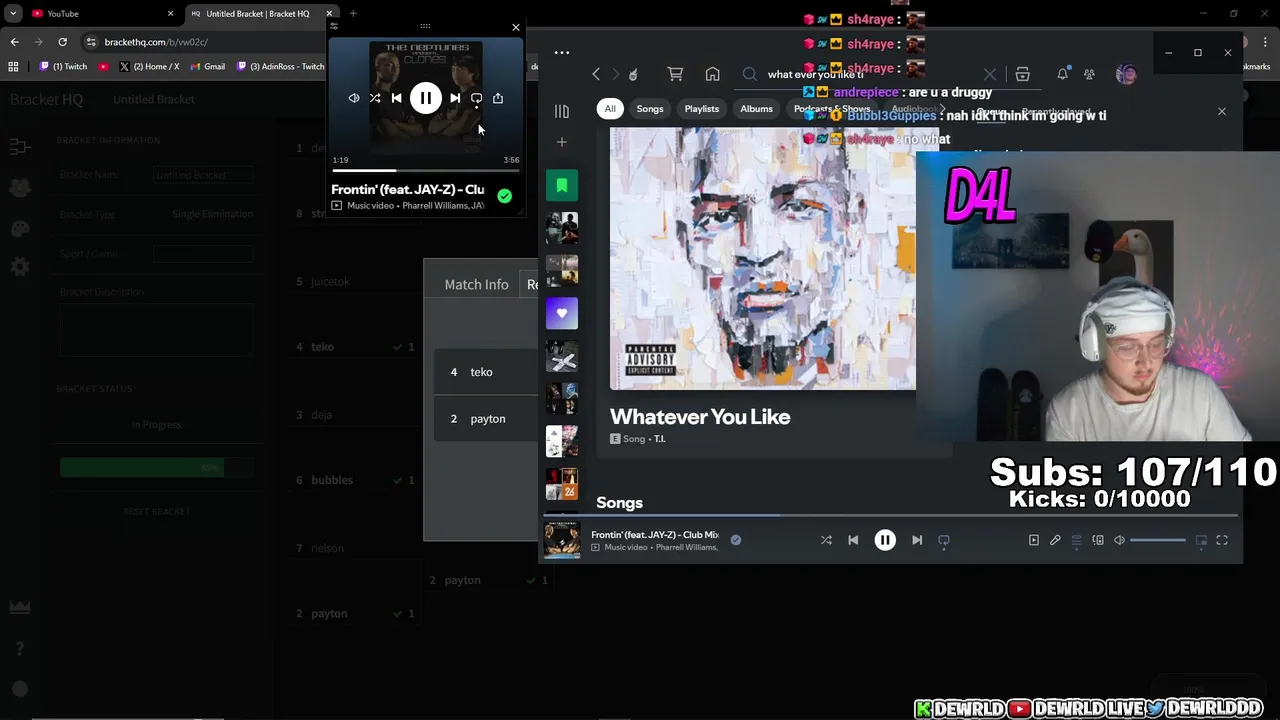Viewport: 1280px width, 720px height.
Task: Select Podcasts & Shows filter chip
Action: coord(831,109)
